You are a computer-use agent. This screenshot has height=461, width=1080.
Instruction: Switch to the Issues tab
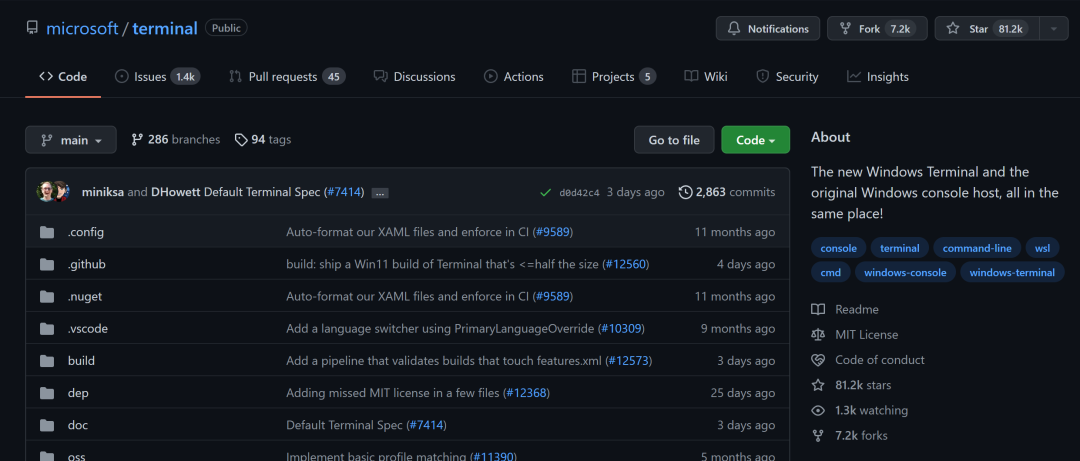point(158,76)
